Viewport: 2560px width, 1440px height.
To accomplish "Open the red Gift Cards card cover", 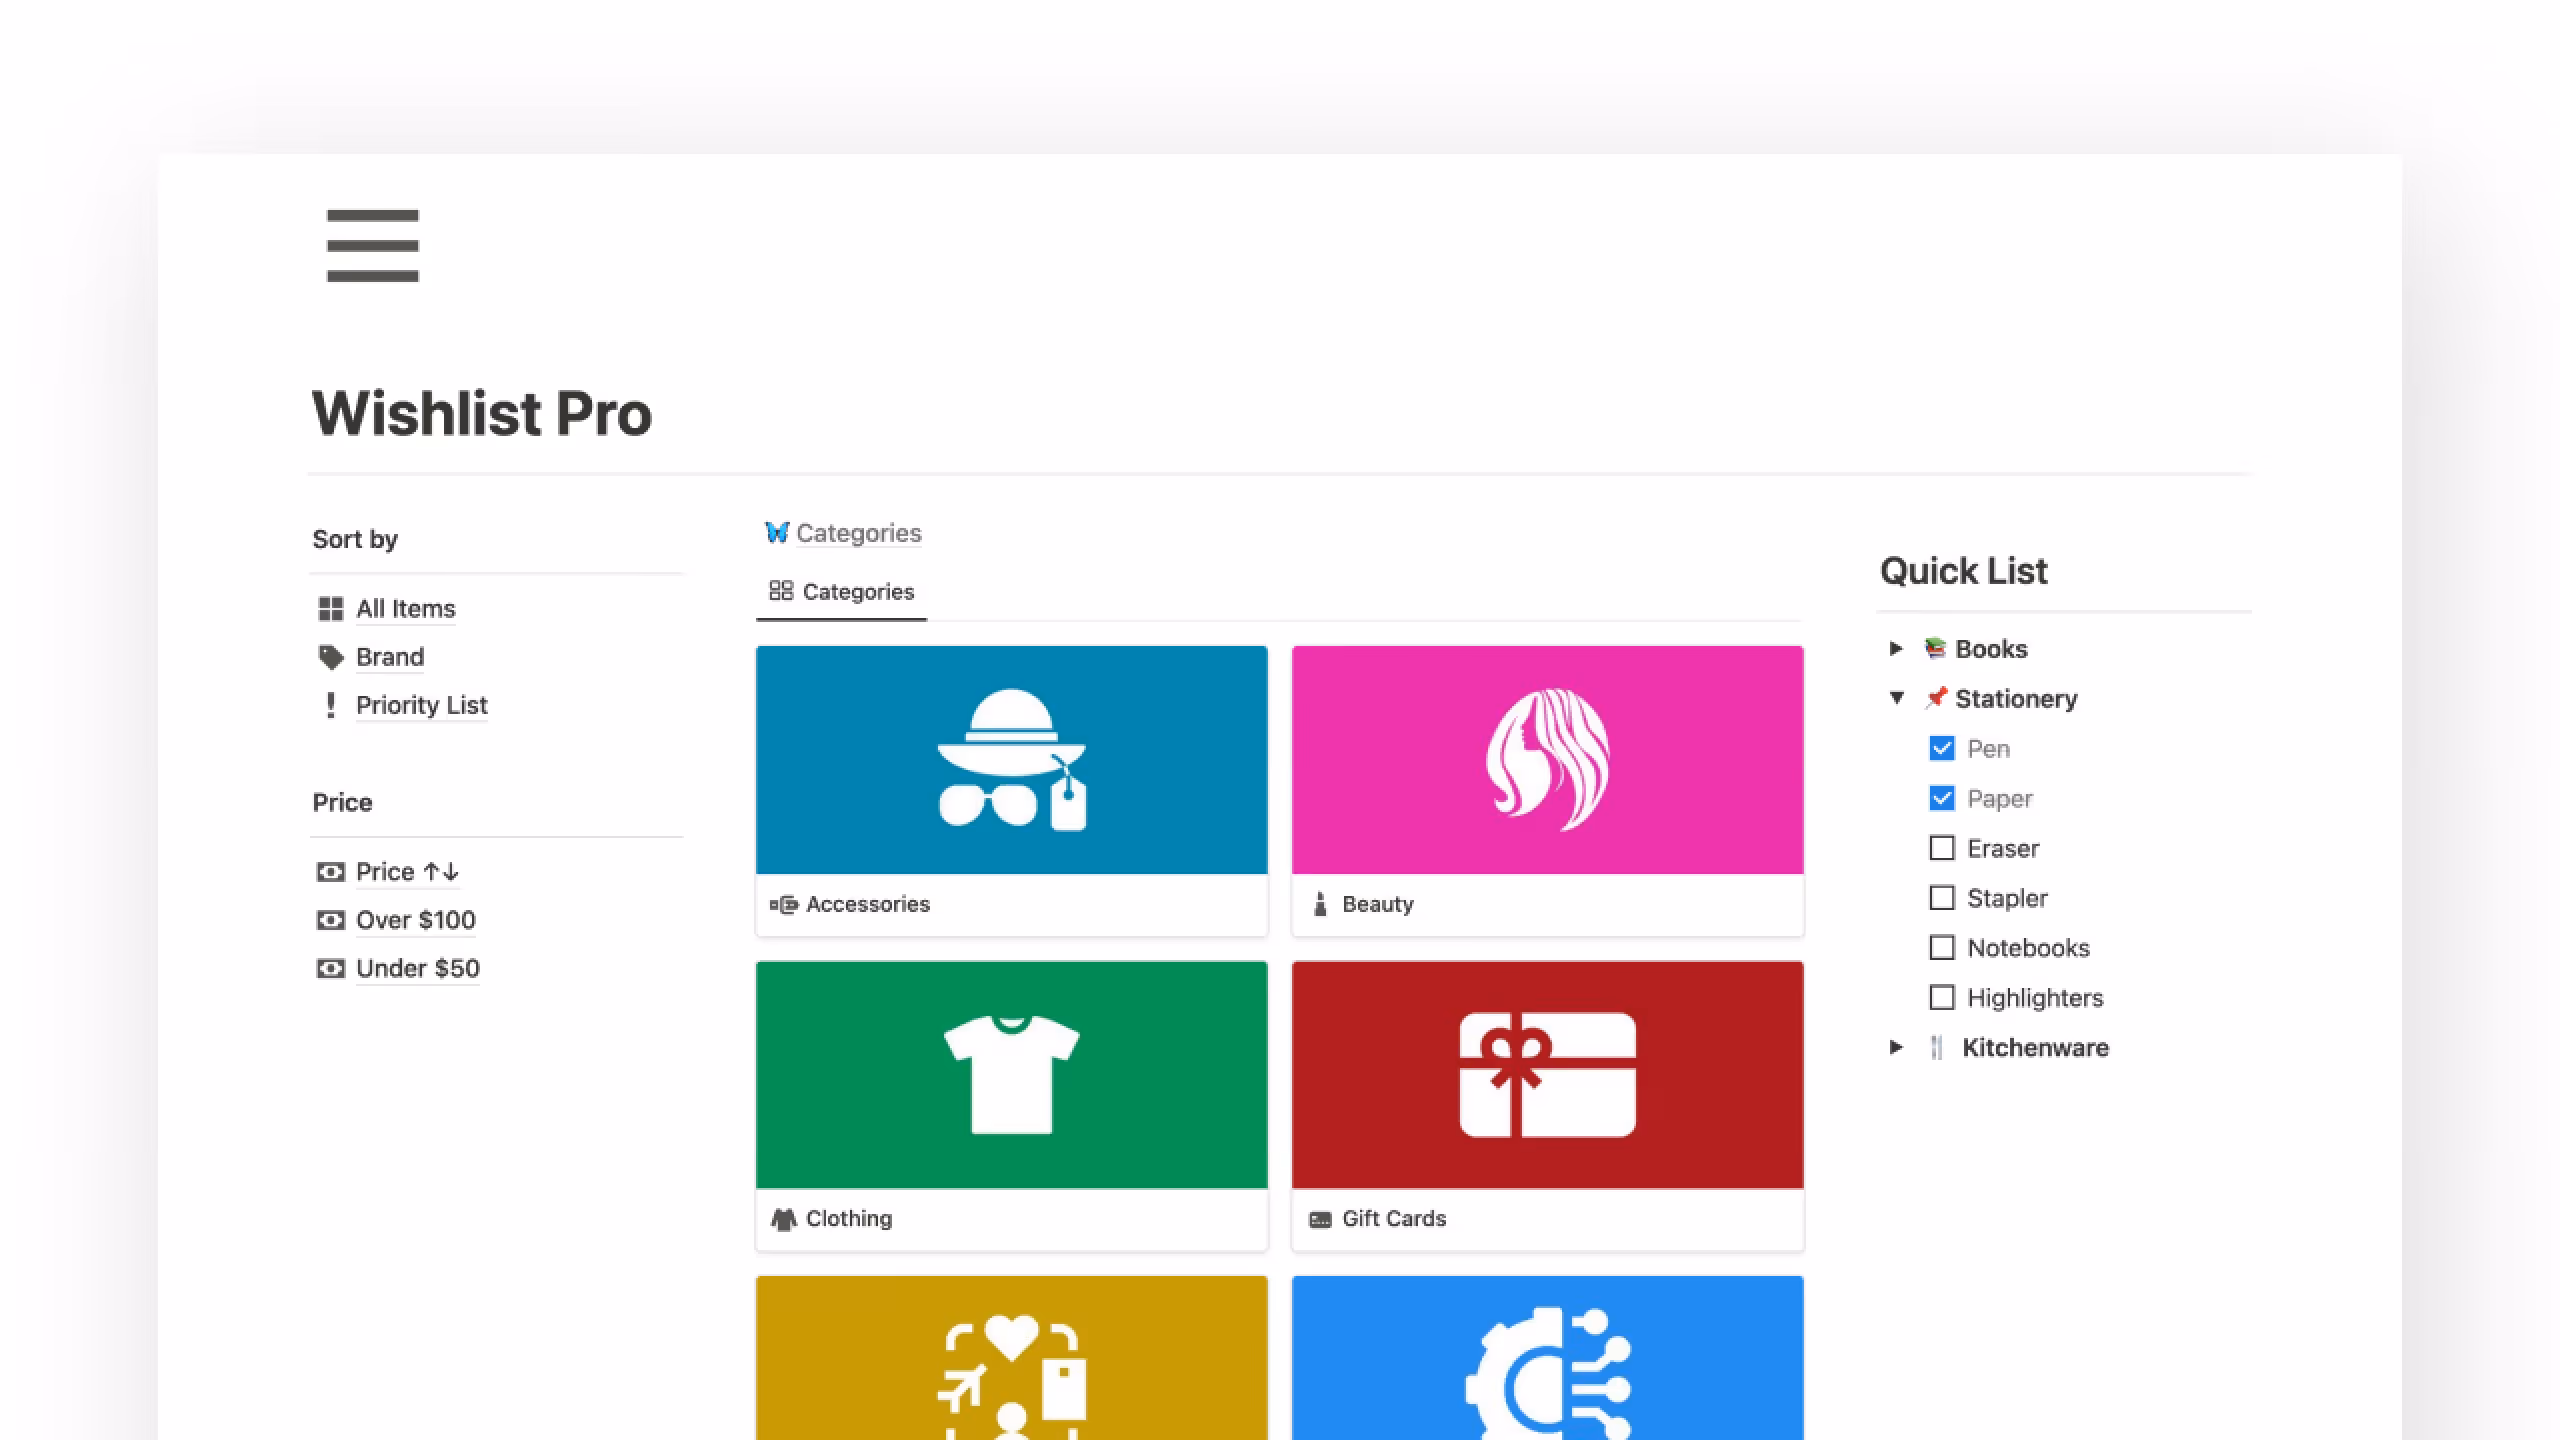I will [x=1548, y=1075].
